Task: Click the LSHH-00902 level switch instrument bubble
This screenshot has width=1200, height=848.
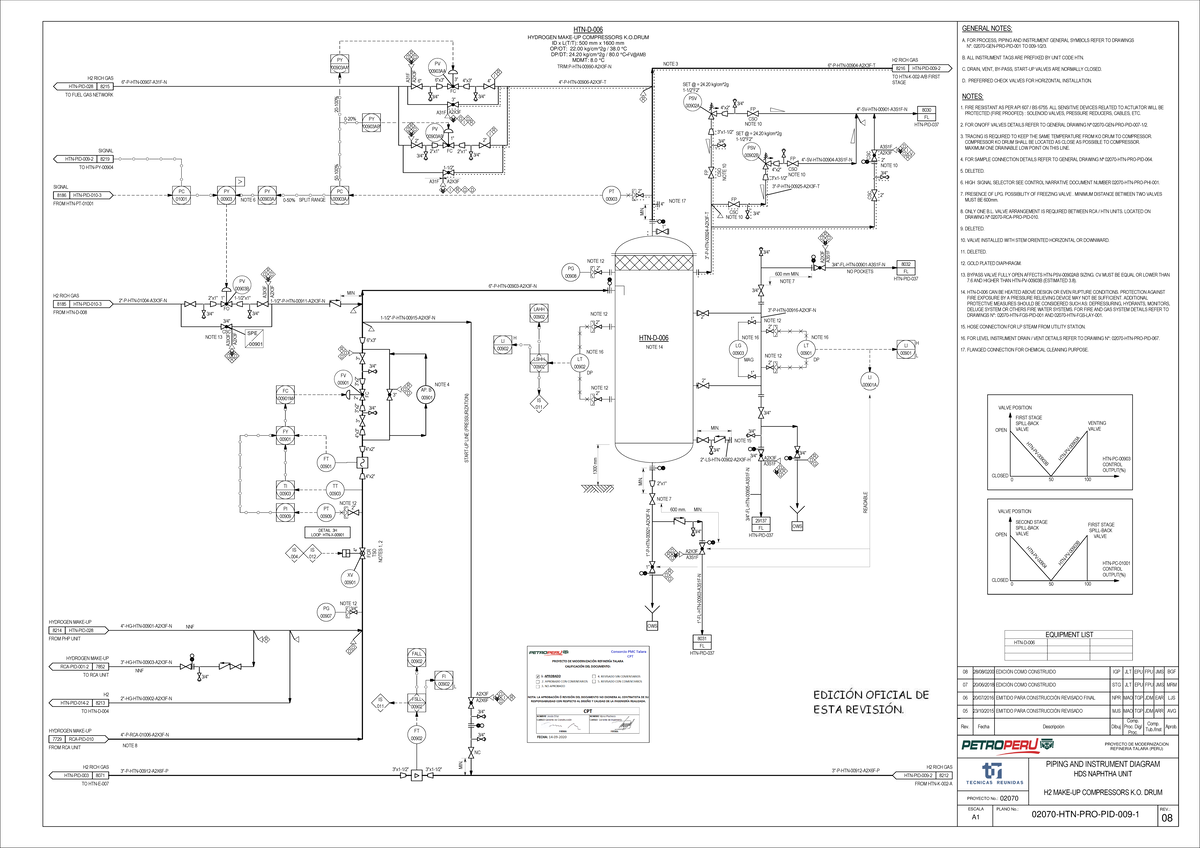Action: click(x=539, y=362)
